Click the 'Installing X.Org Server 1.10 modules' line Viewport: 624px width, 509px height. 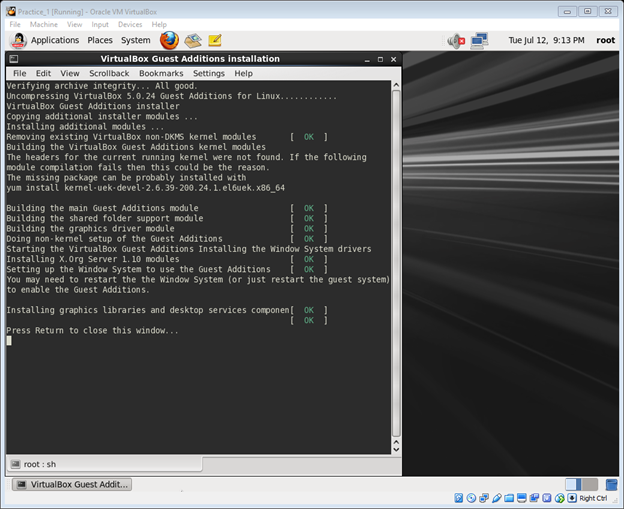point(93,259)
